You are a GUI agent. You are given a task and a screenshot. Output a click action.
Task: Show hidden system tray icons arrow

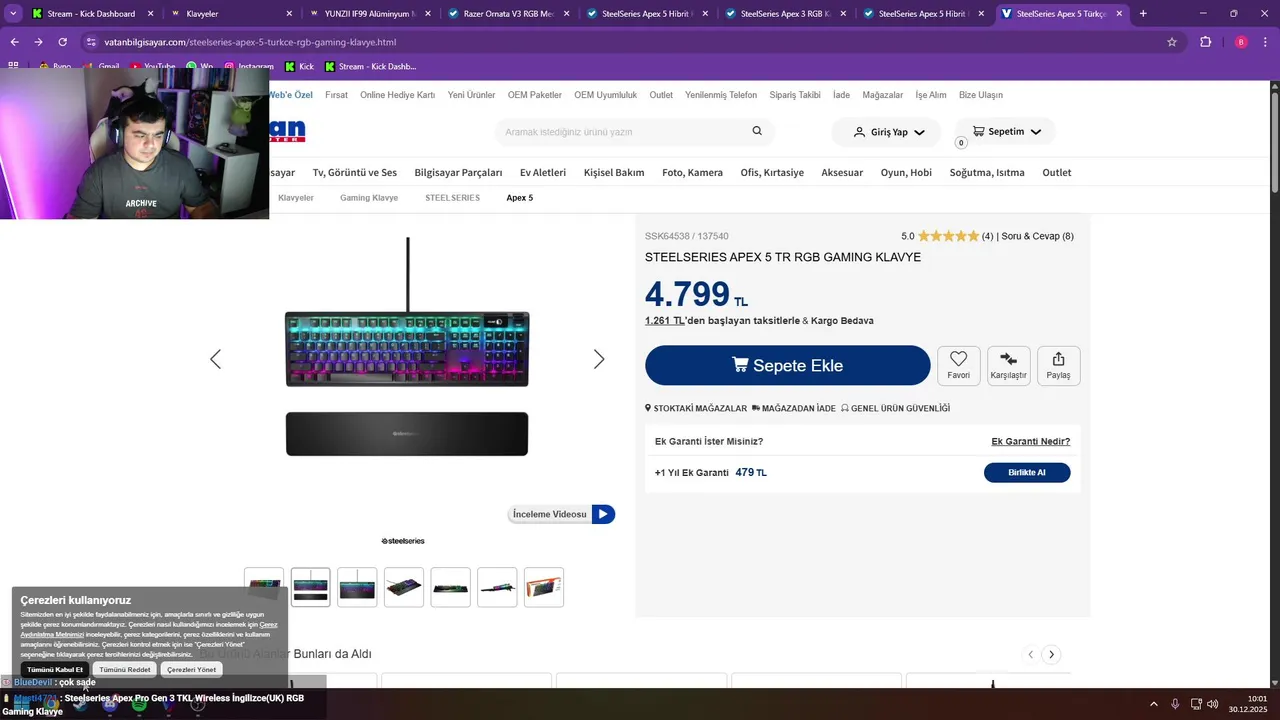1153,704
